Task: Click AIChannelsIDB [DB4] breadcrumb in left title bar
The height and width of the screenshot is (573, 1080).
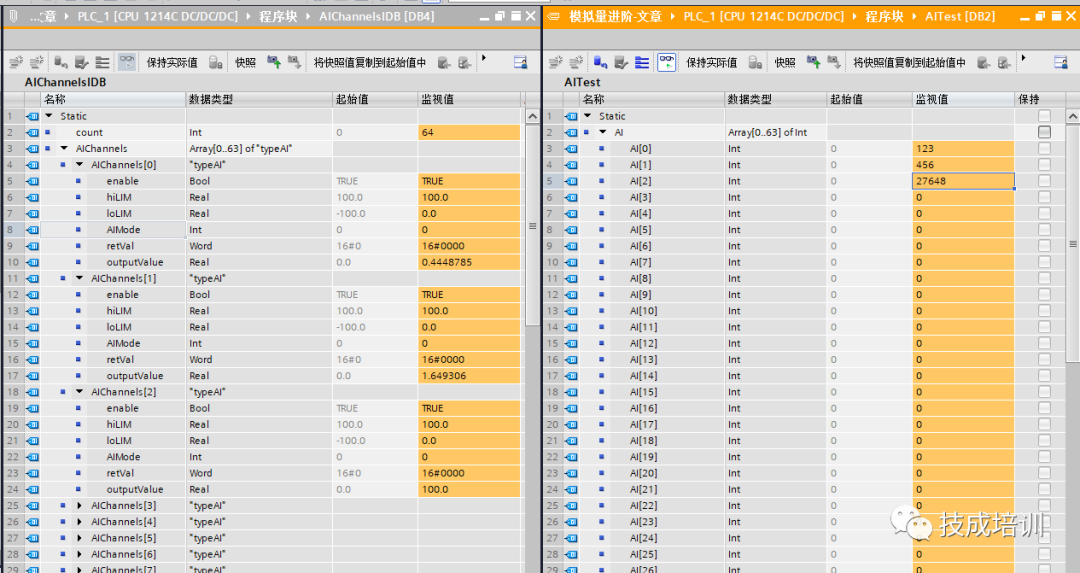Action: pos(377,16)
